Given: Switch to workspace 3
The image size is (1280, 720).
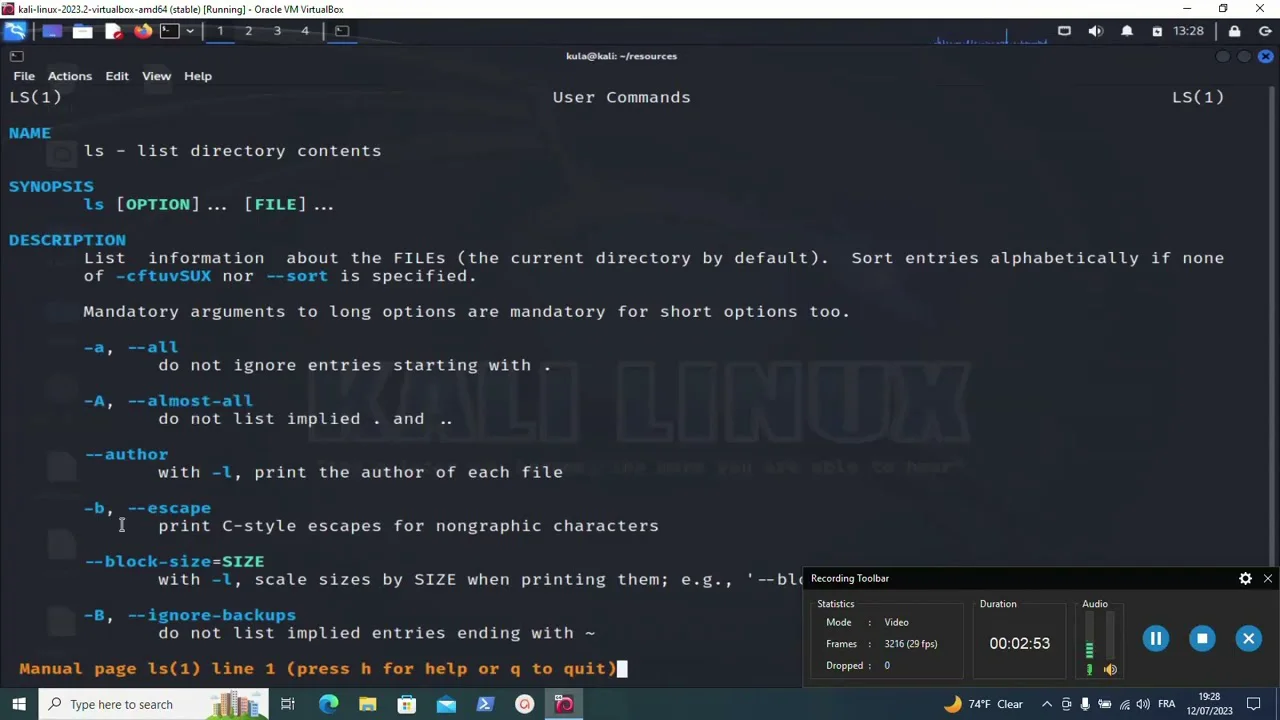Looking at the screenshot, I should (277, 31).
